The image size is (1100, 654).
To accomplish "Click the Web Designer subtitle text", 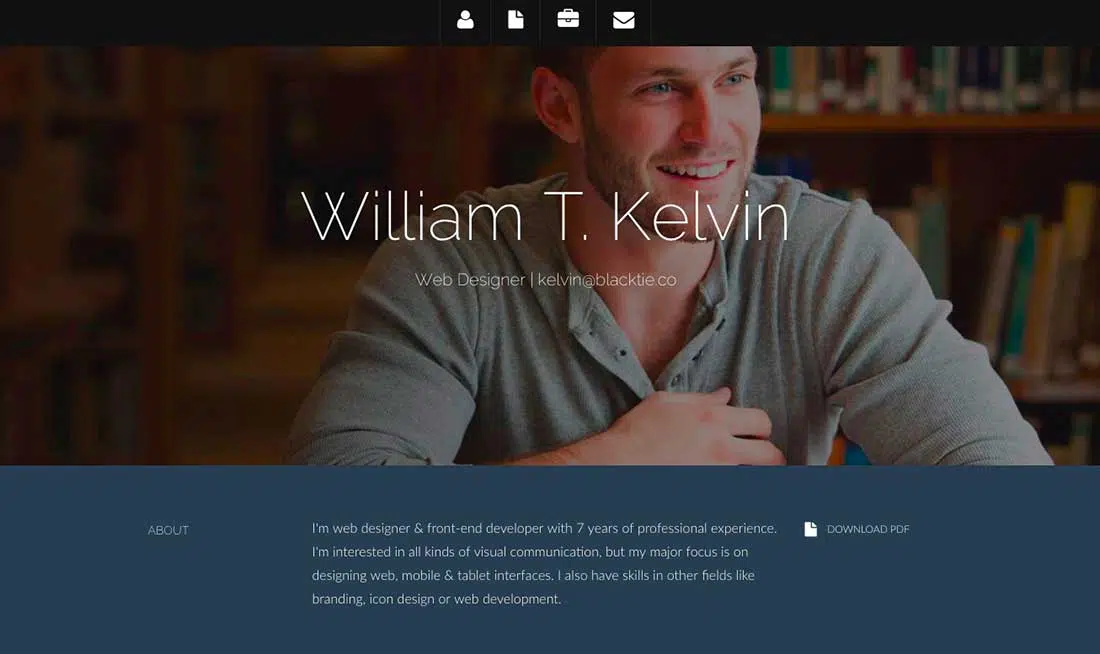I will (469, 280).
